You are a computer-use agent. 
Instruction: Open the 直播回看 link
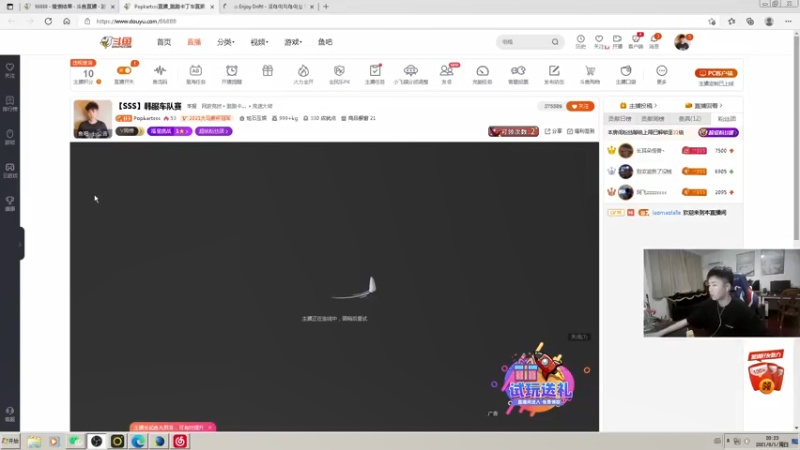coord(704,106)
